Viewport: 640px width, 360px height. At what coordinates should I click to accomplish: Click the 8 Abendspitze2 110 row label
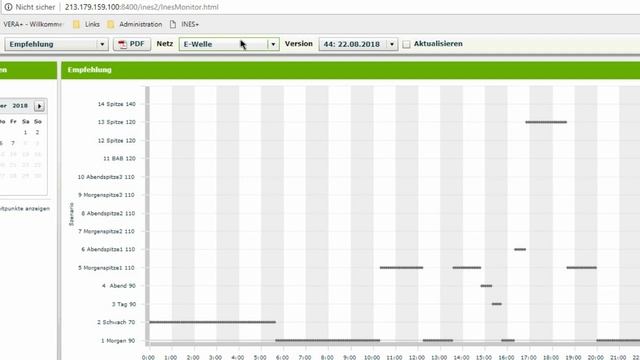click(x=108, y=213)
